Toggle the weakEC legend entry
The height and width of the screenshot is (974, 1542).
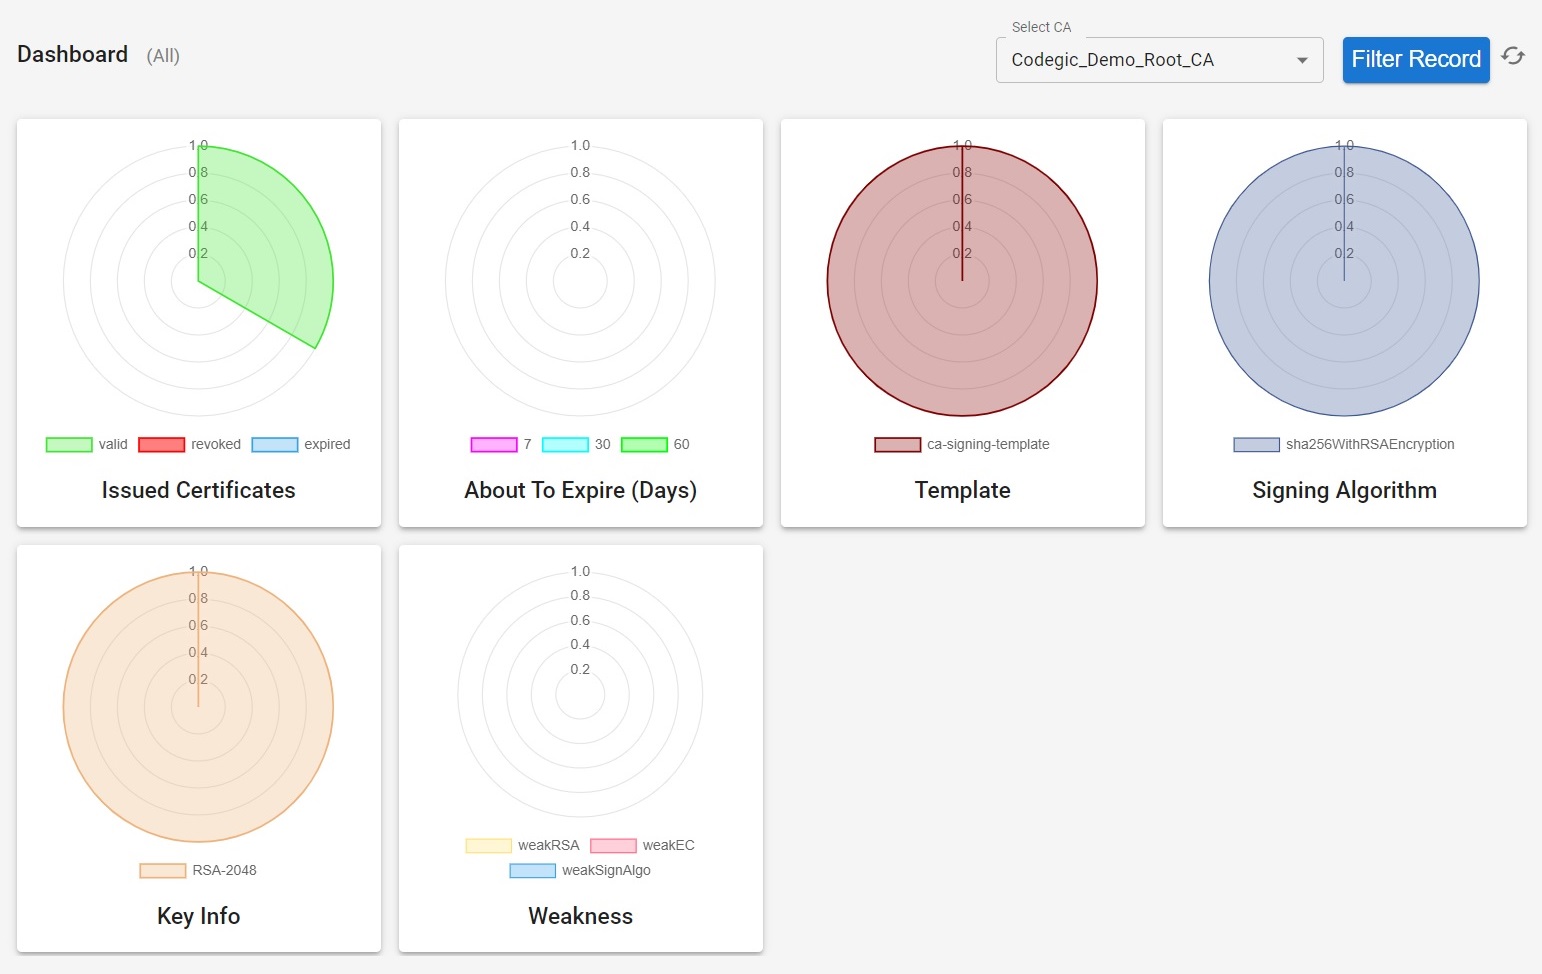pos(613,845)
